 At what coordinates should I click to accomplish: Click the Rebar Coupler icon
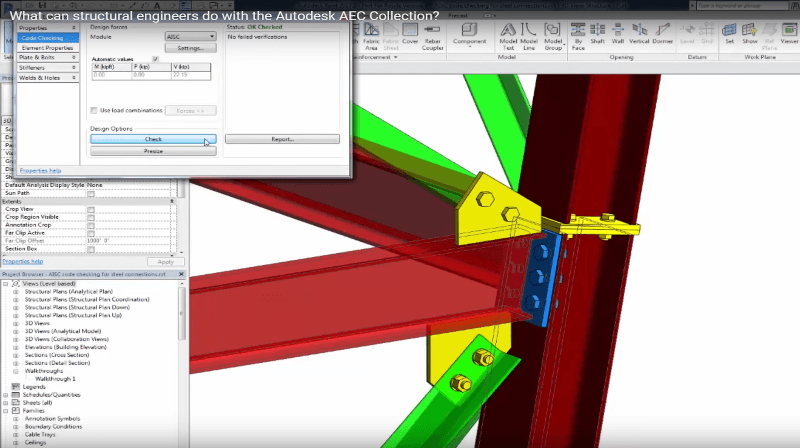(x=431, y=37)
